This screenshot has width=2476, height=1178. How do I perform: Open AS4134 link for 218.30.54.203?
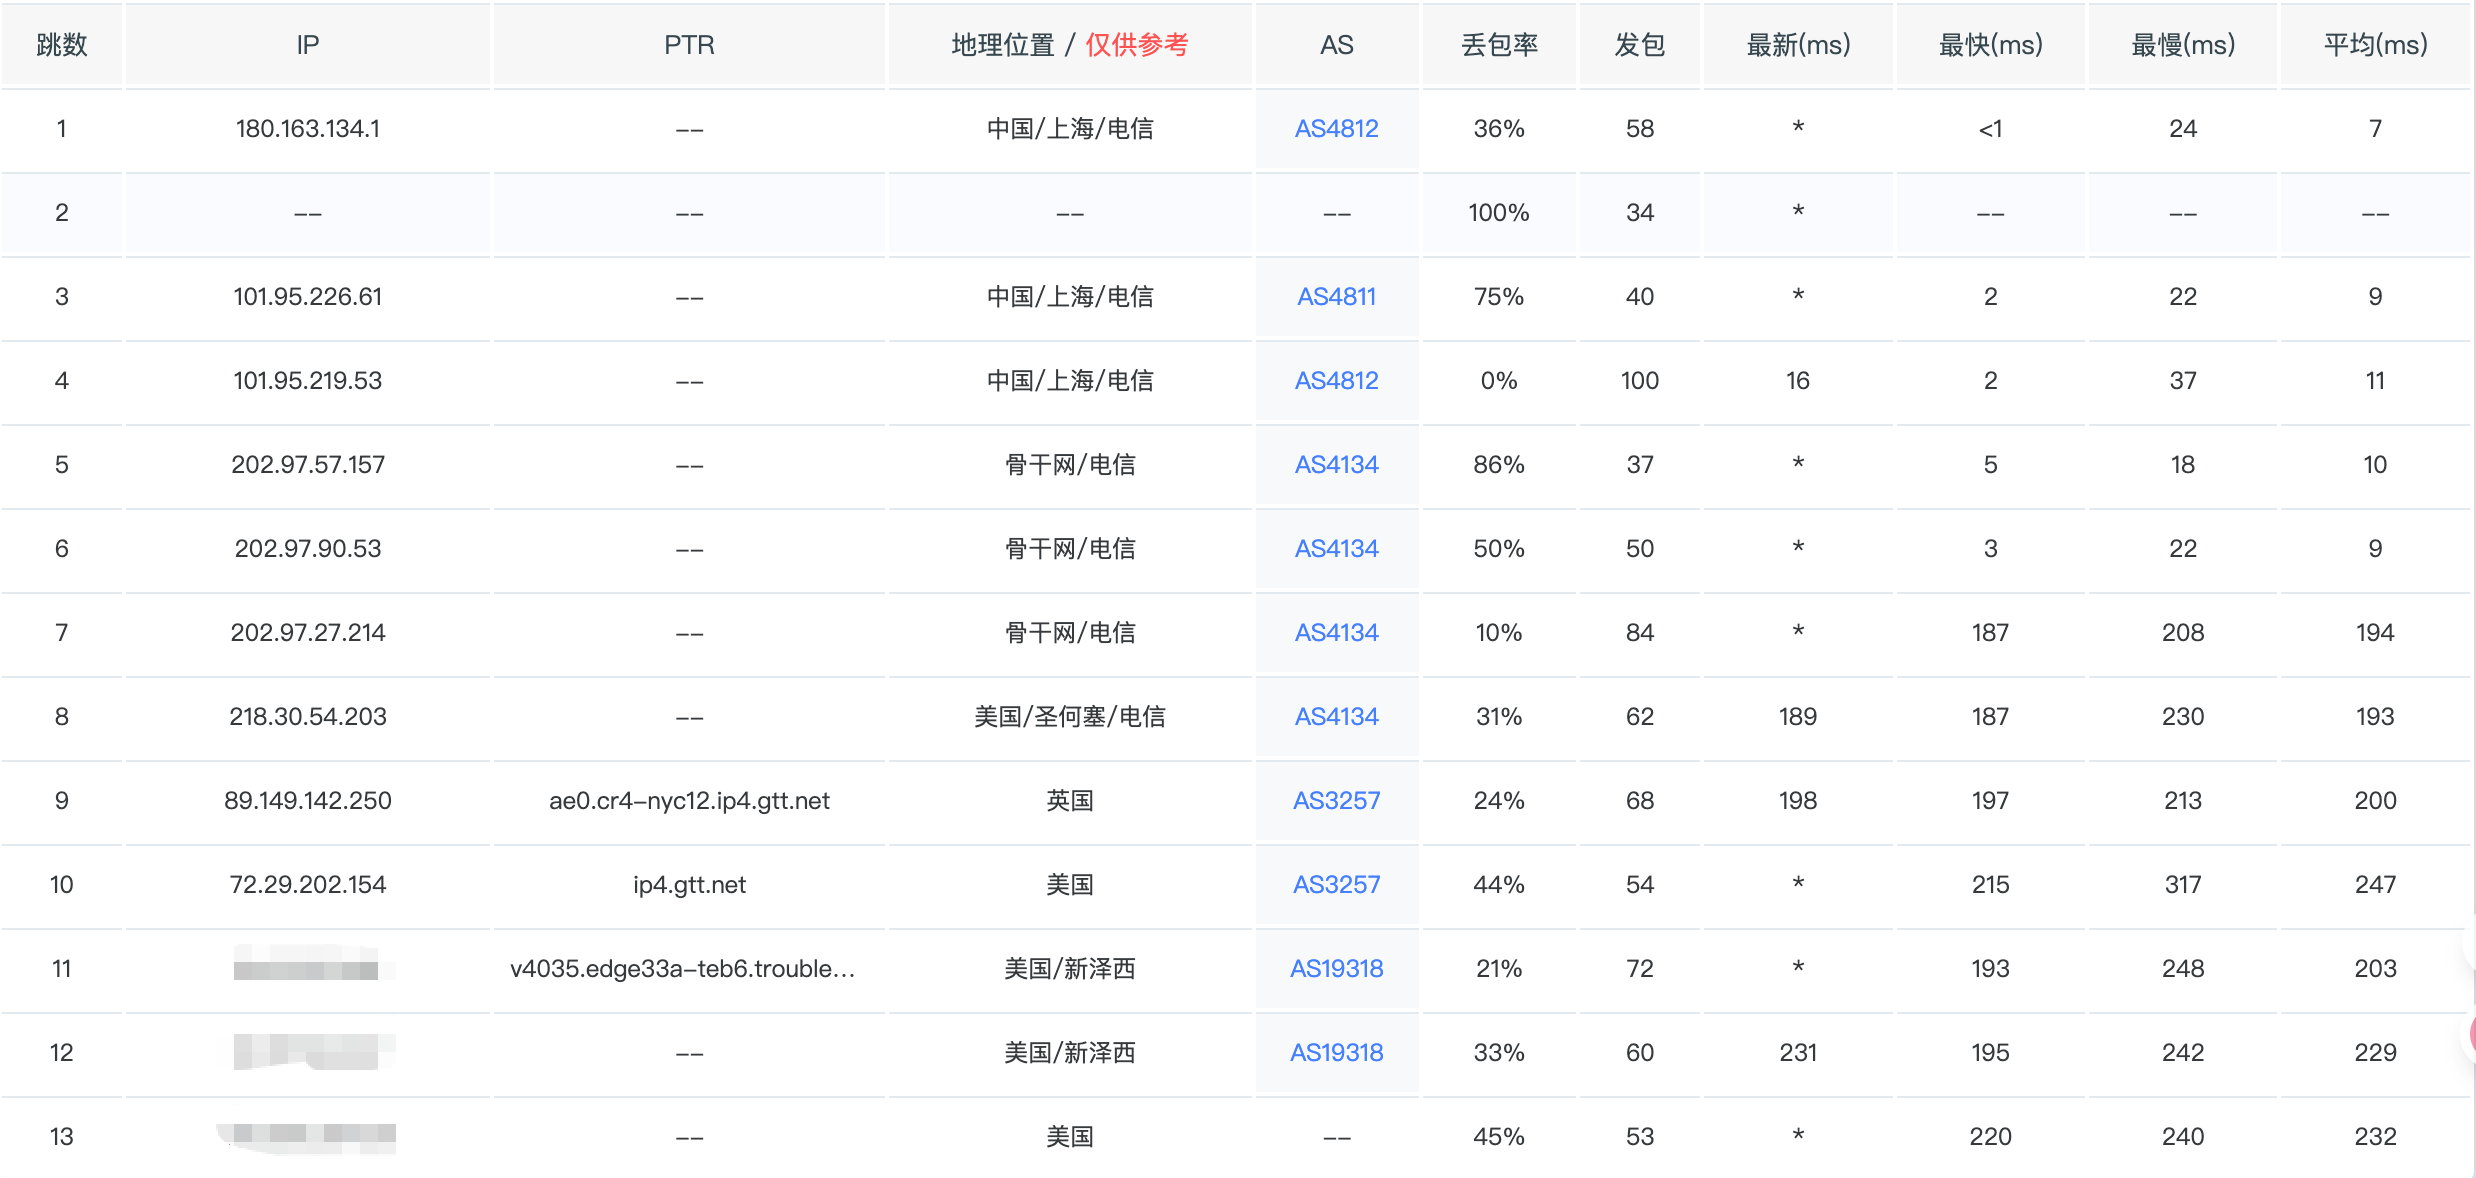[1336, 717]
